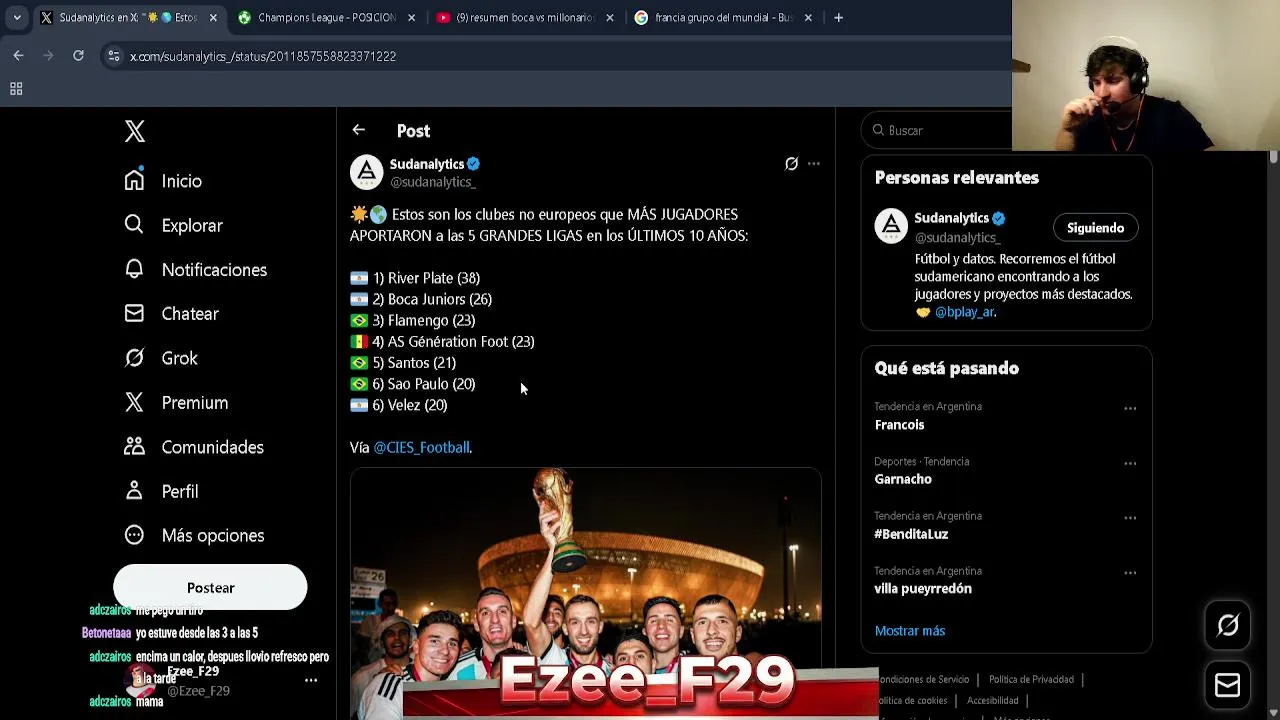Image resolution: width=1280 pixels, height=720 pixels.
Task: Click @sudanalytics_ handle in Personas relevantes
Action: [x=957, y=237]
